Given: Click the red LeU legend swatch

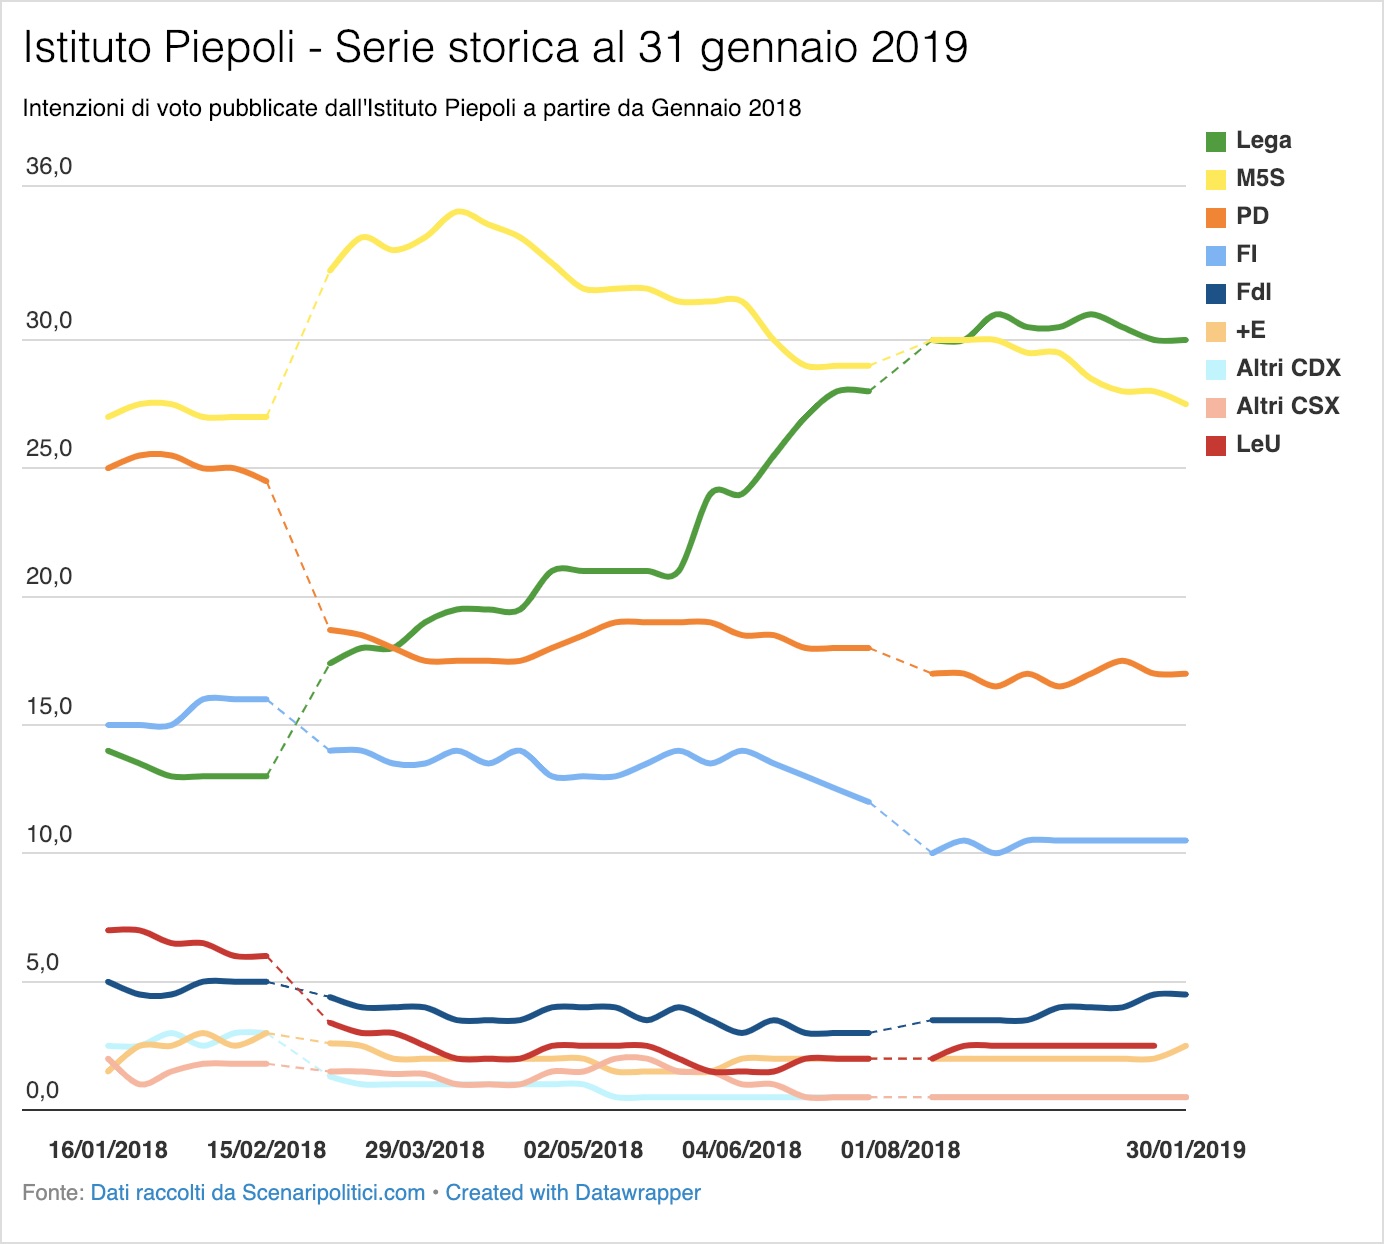Looking at the screenshot, I should pyautogui.click(x=1216, y=446).
